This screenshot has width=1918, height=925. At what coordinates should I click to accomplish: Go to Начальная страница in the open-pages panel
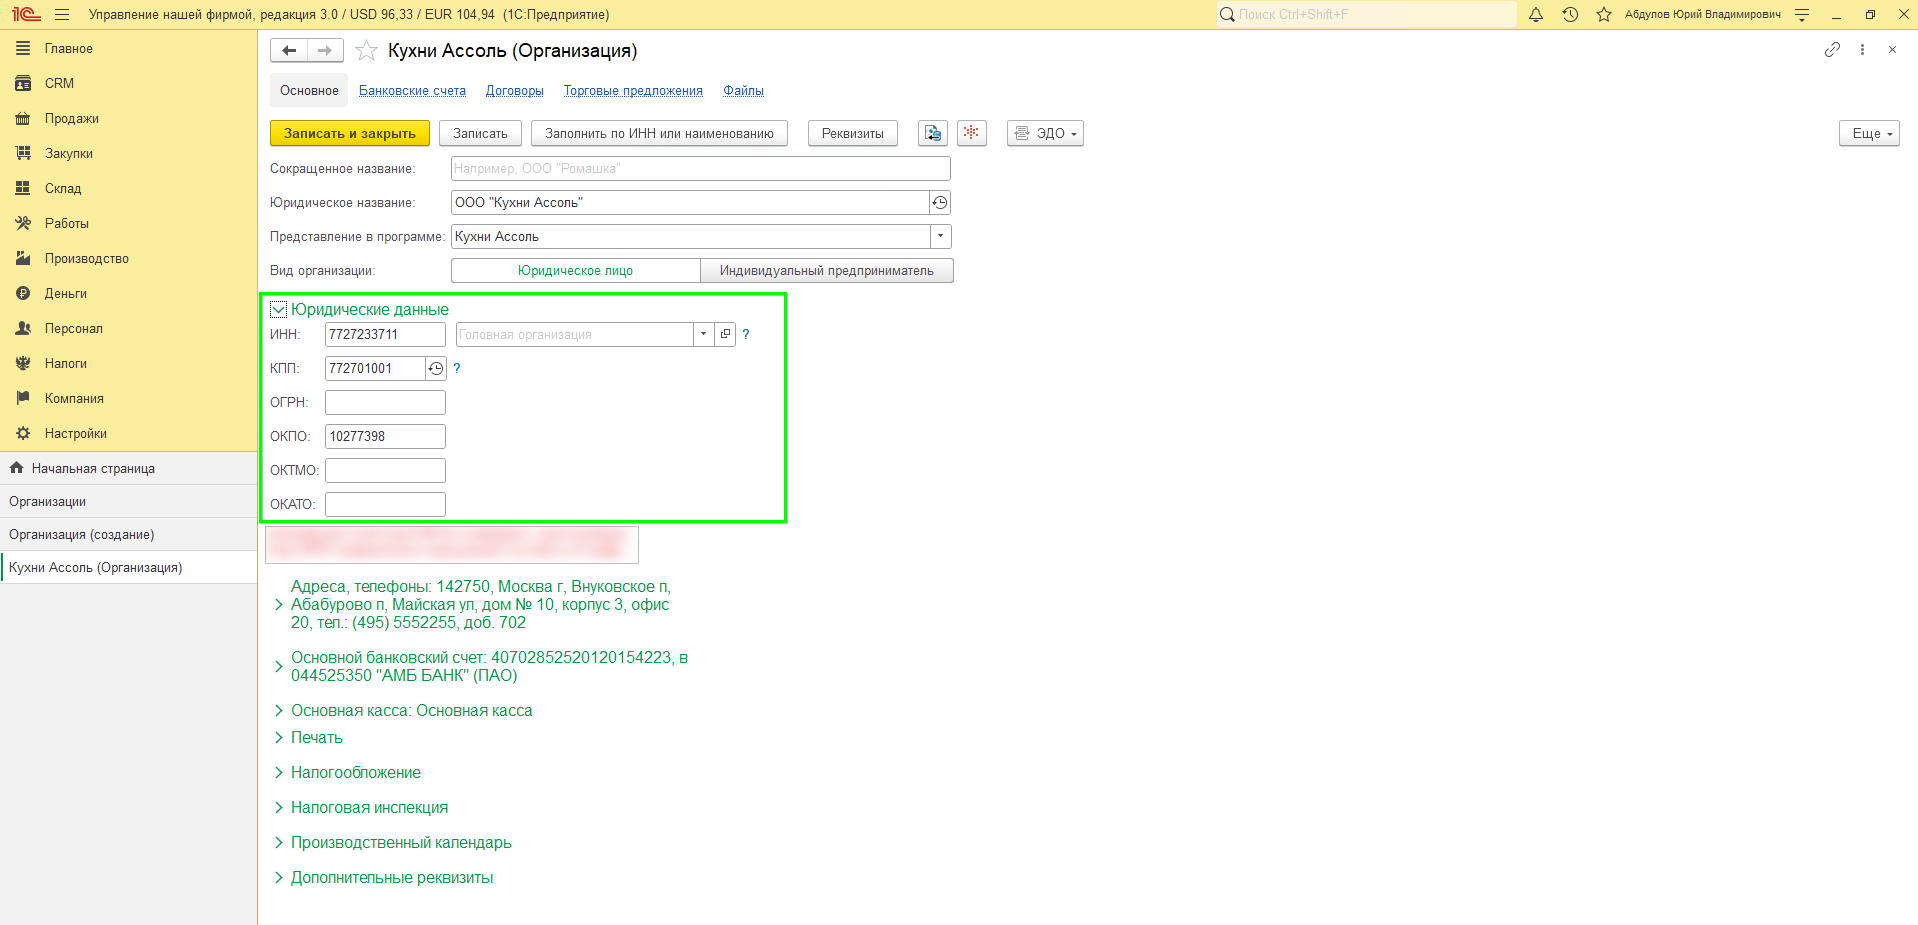pyautogui.click(x=128, y=469)
